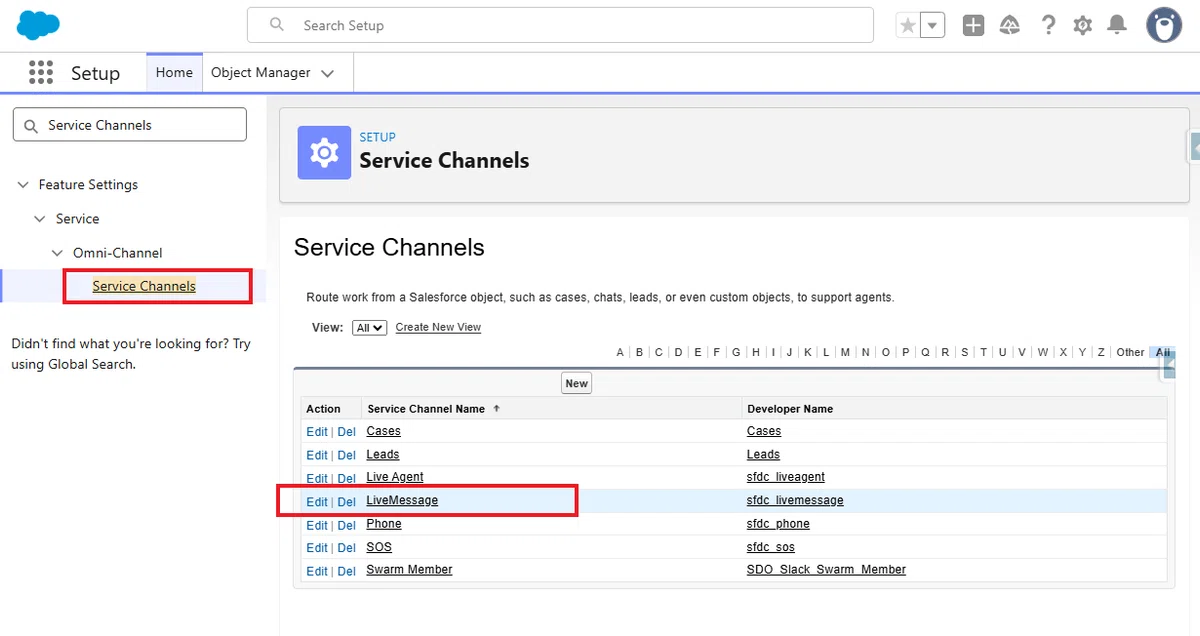Open the Phone channel name link
This screenshot has height=636, width=1200.
tap(384, 524)
